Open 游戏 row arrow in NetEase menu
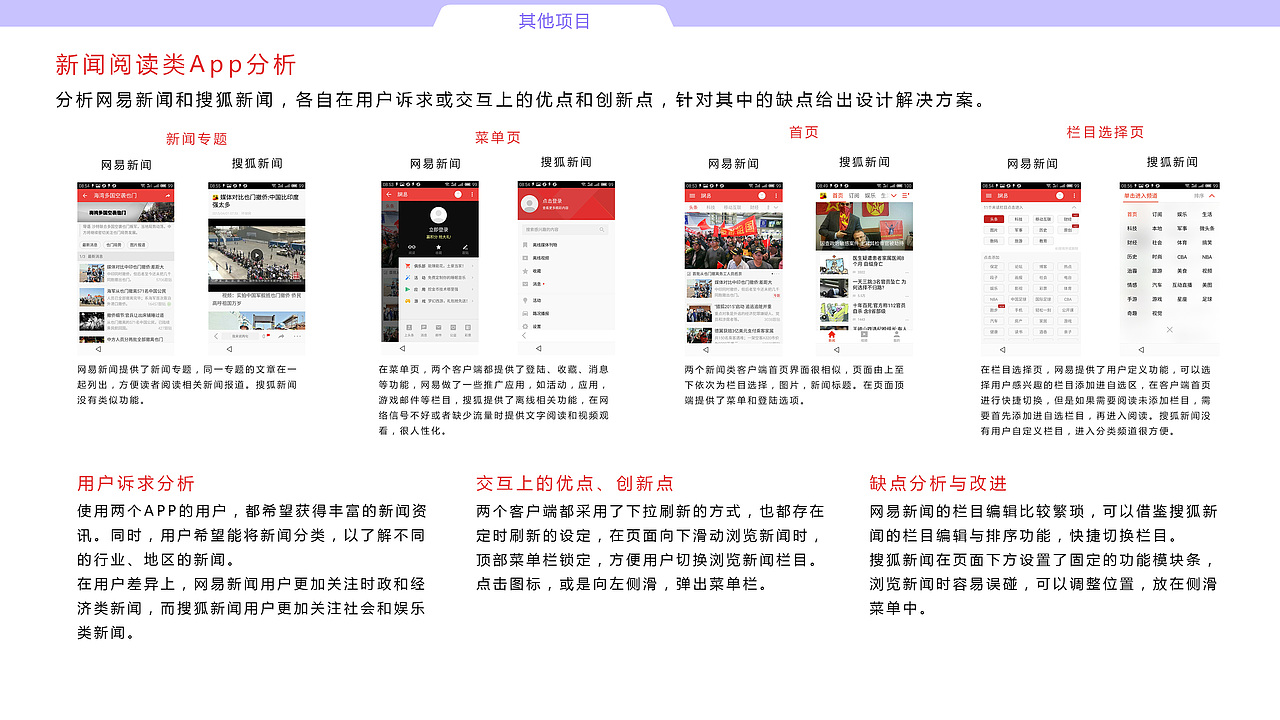1280x720 pixels. [472, 301]
